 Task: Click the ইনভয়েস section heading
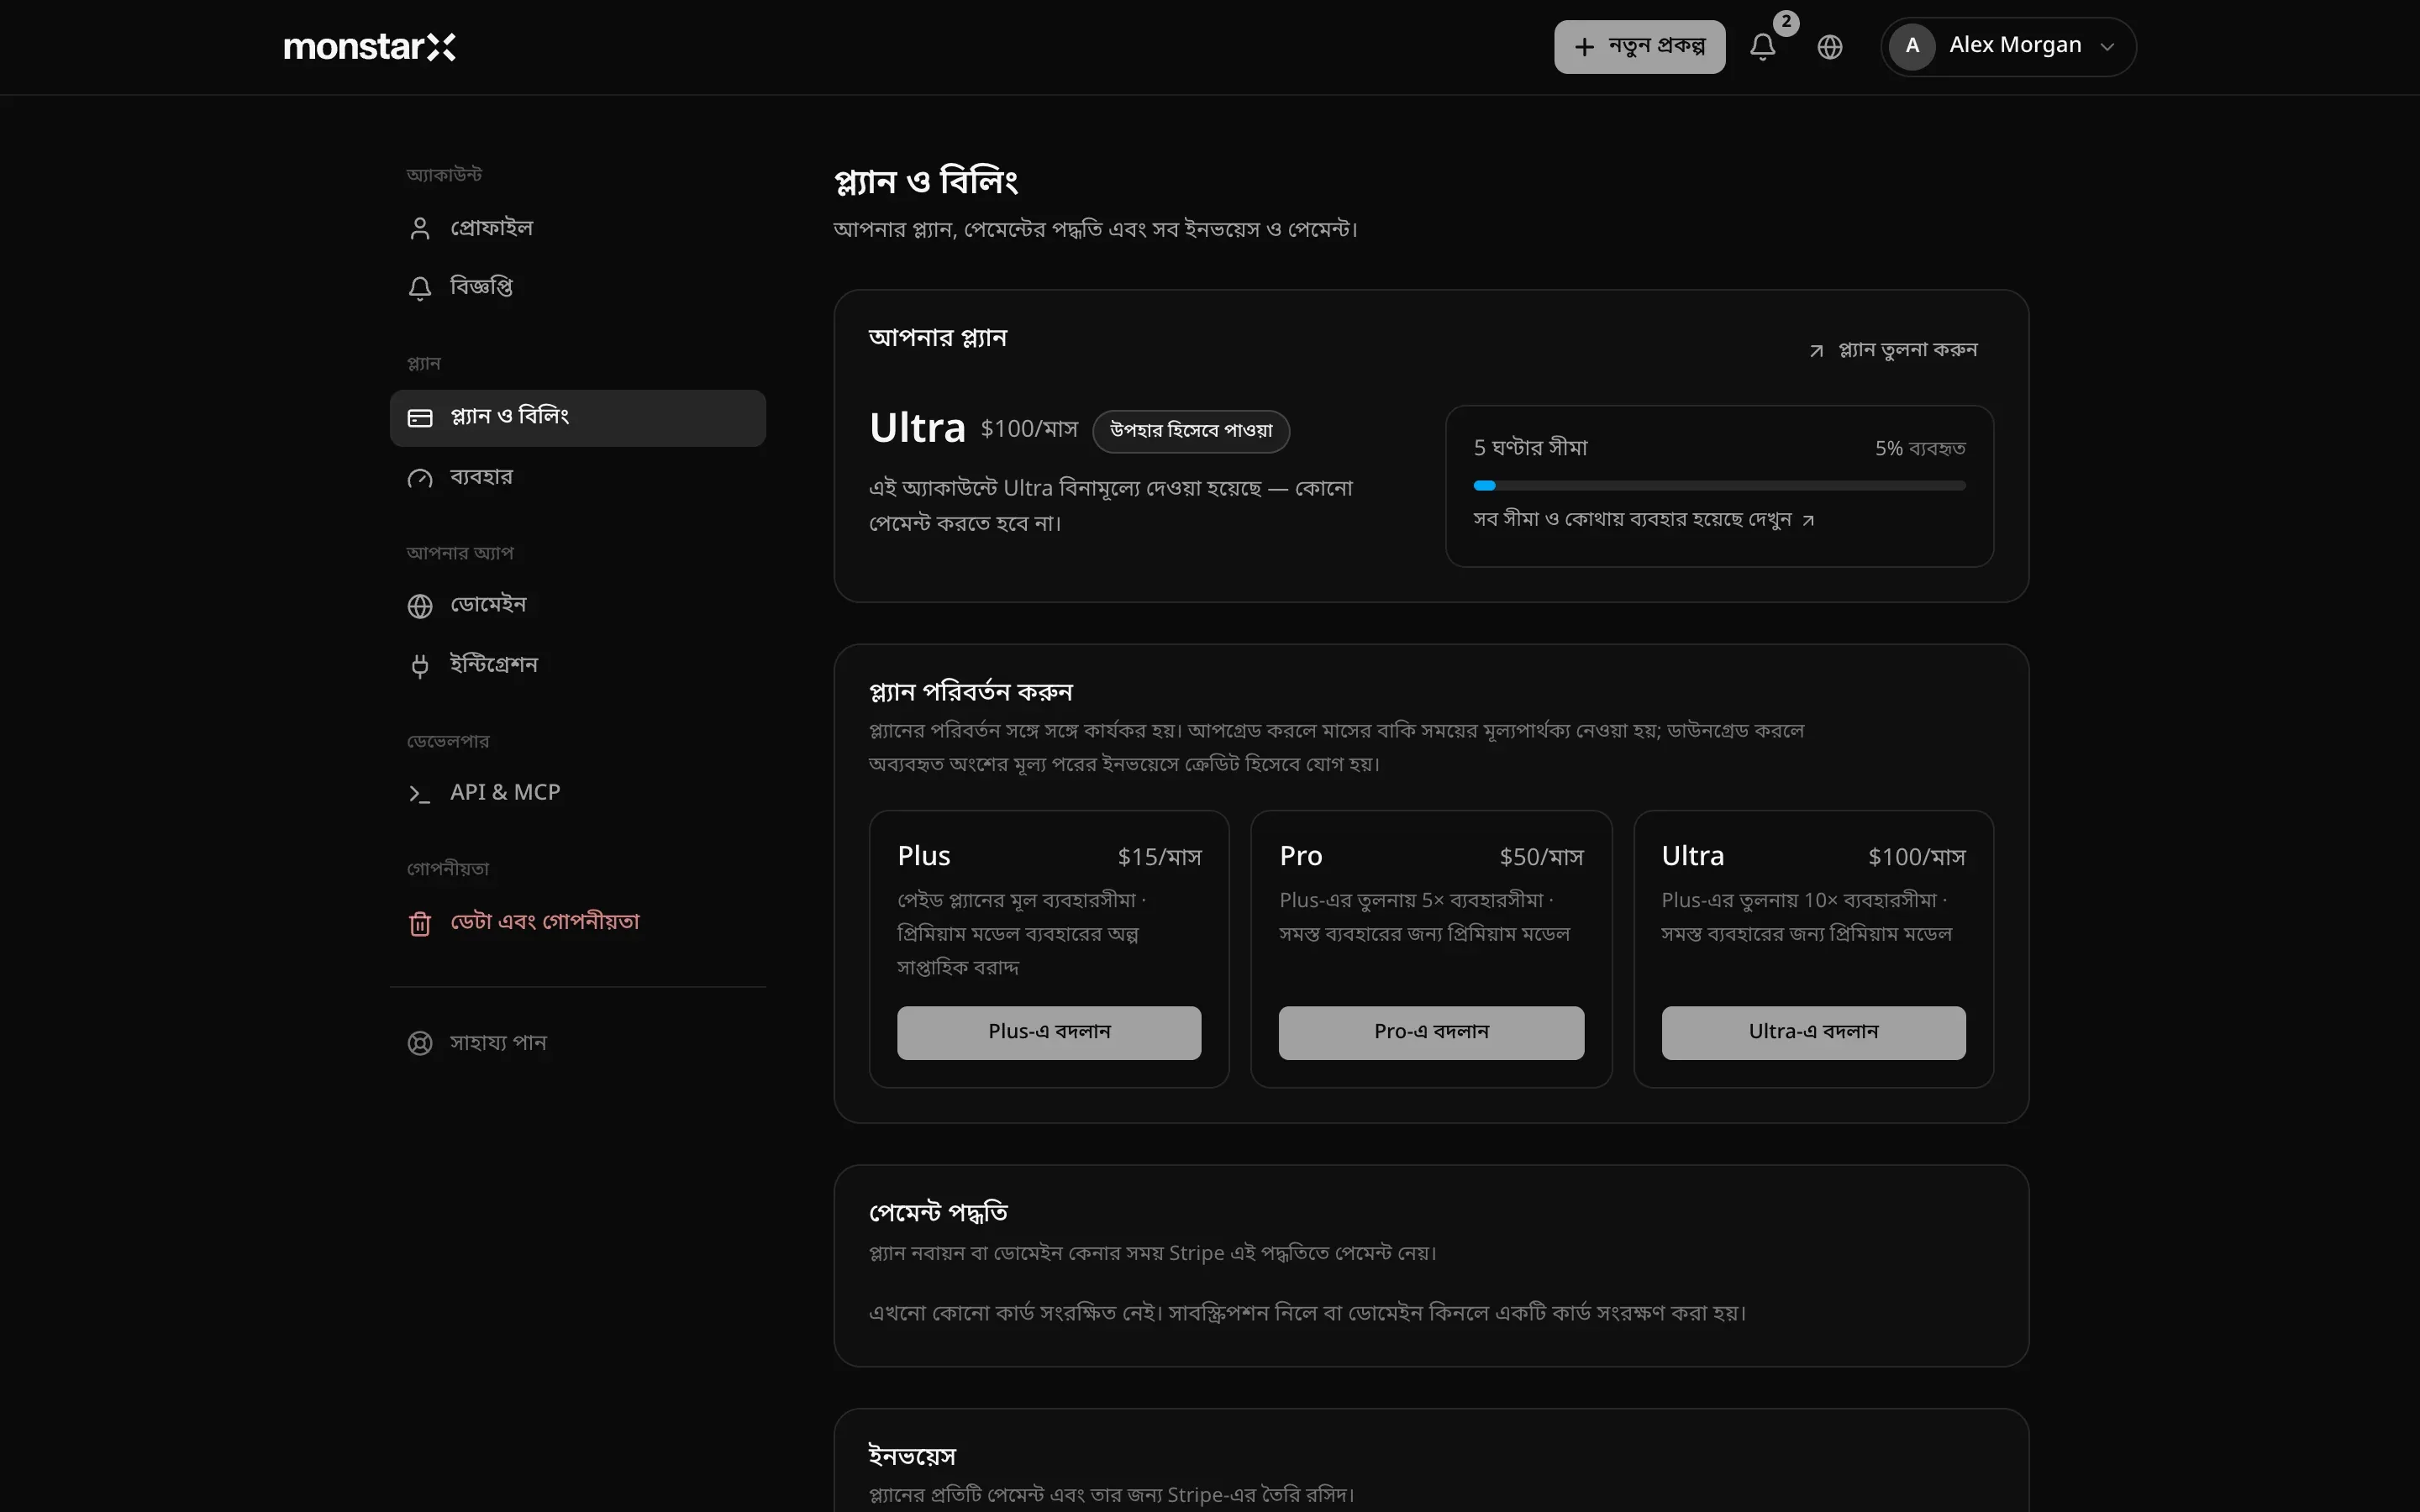(912, 1456)
